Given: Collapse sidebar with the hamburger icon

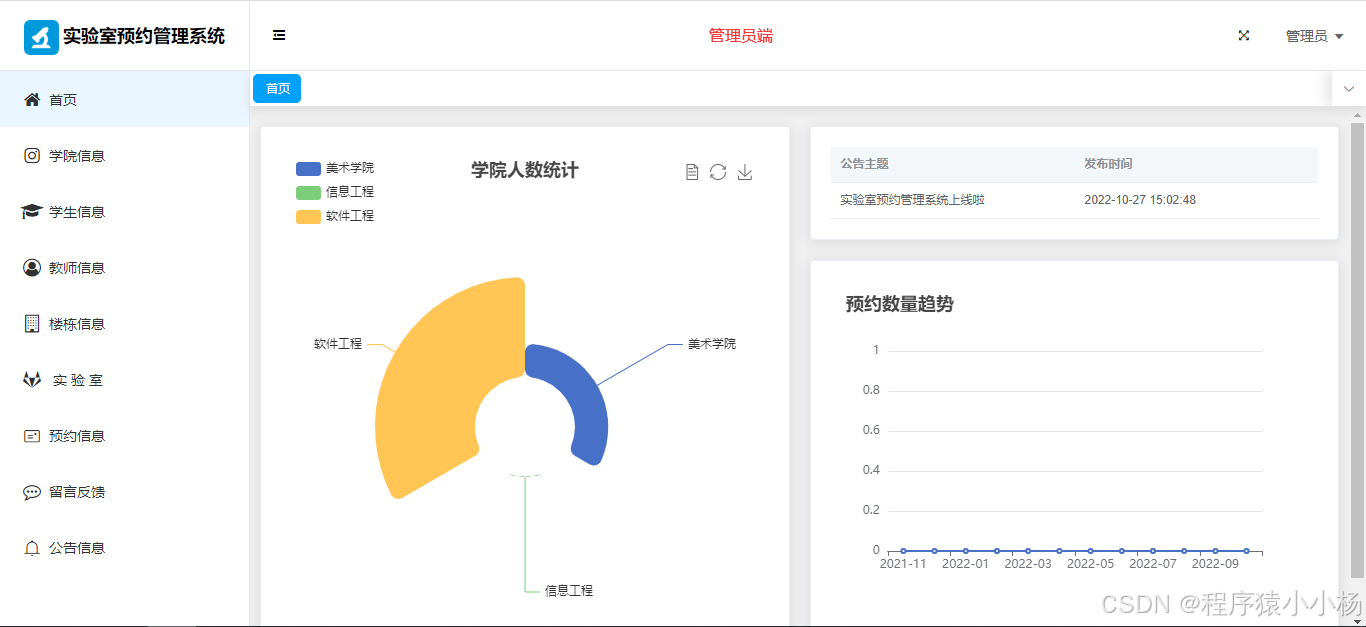Looking at the screenshot, I should point(279,36).
